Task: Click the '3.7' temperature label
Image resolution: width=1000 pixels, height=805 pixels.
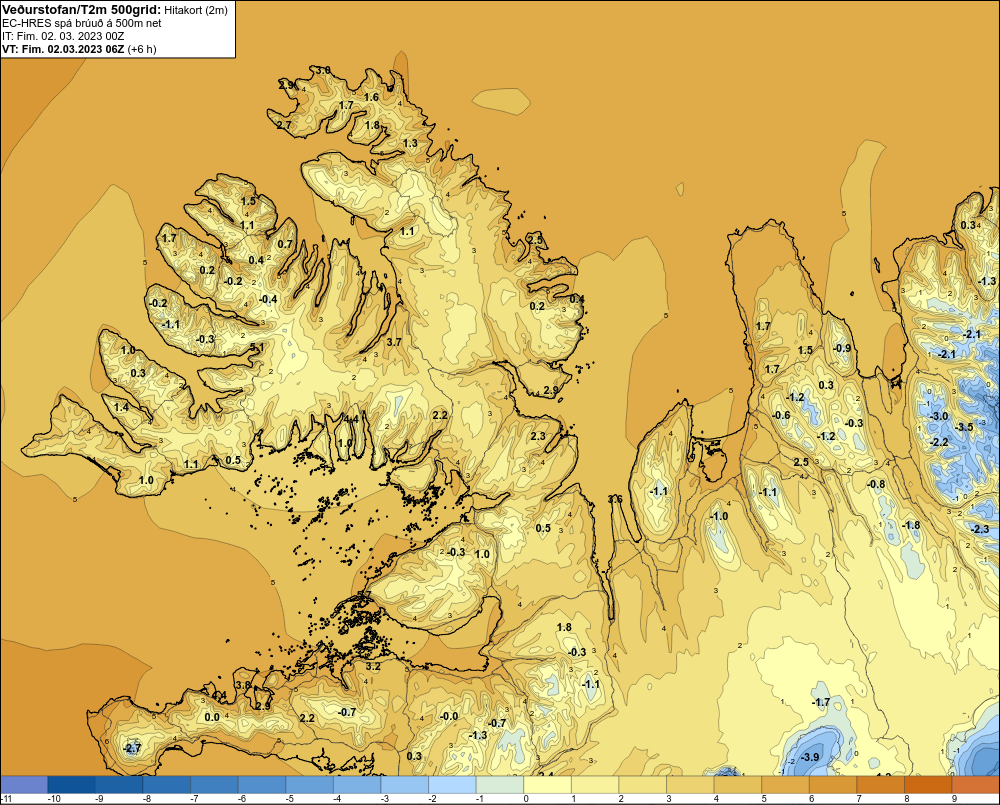Action: point(394,342)
